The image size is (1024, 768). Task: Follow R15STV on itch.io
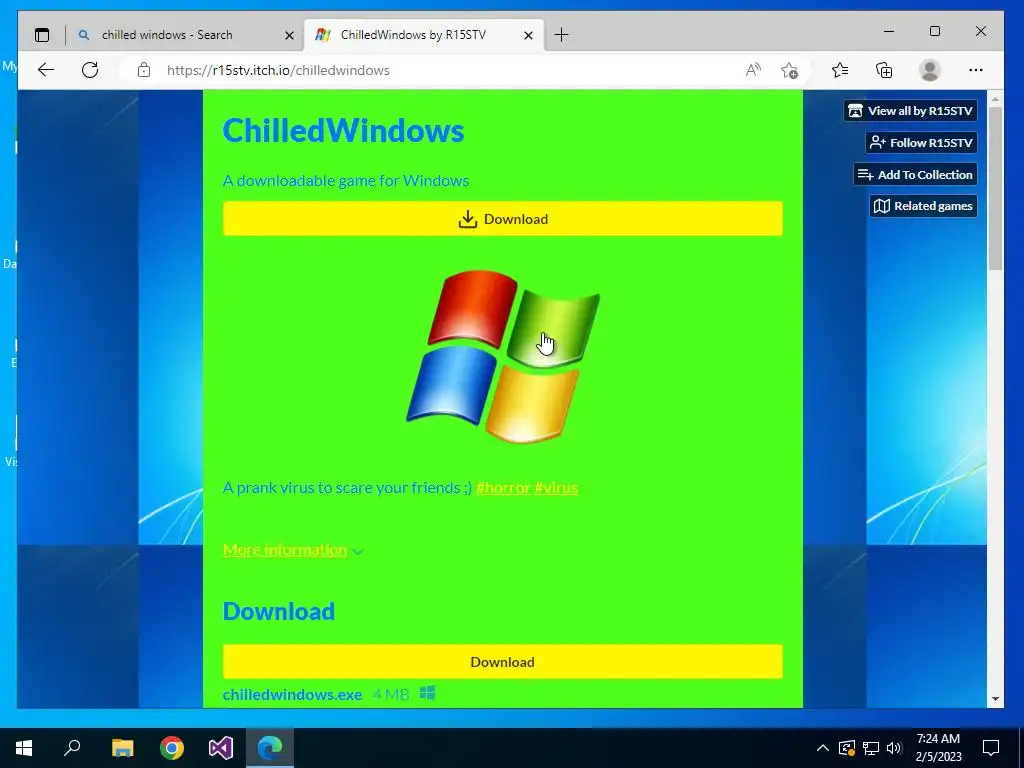point(921,142)
